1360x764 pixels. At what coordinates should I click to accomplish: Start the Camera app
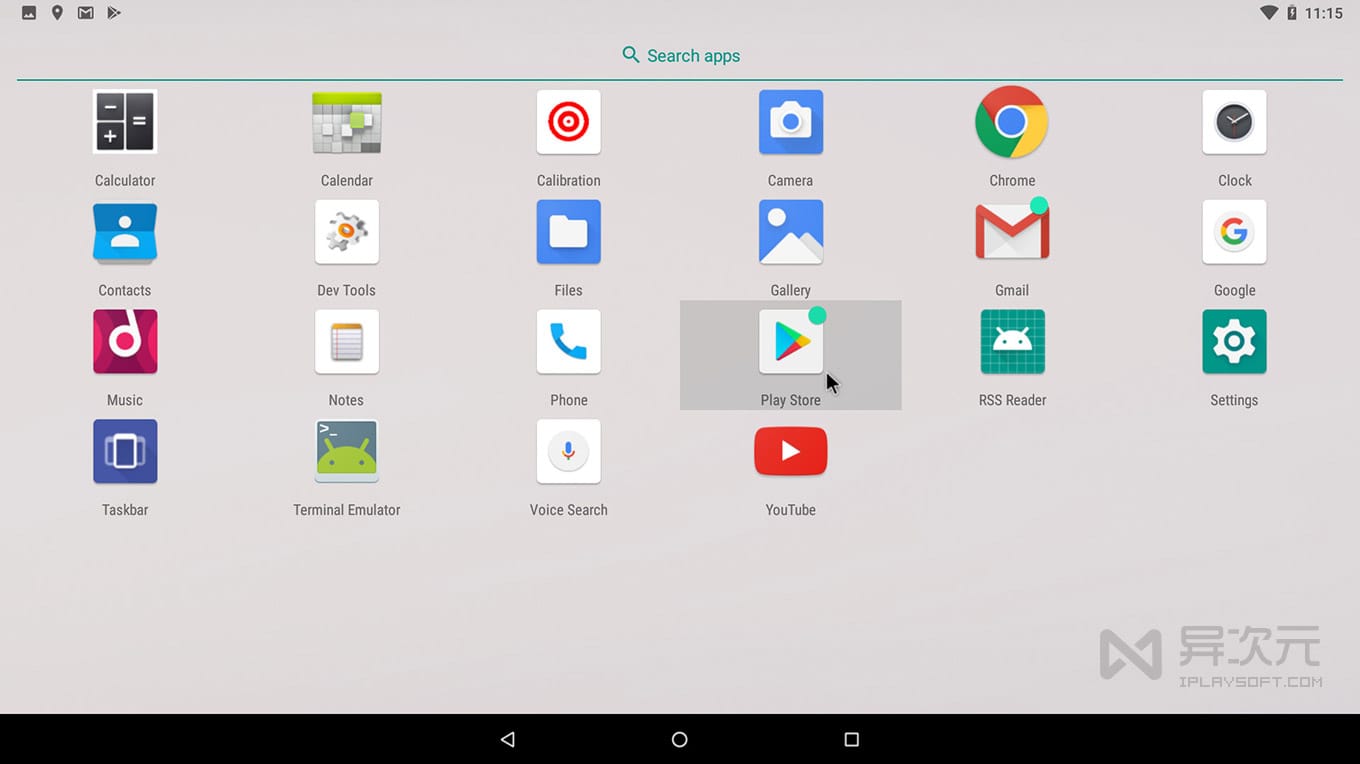tap(790, 122)
